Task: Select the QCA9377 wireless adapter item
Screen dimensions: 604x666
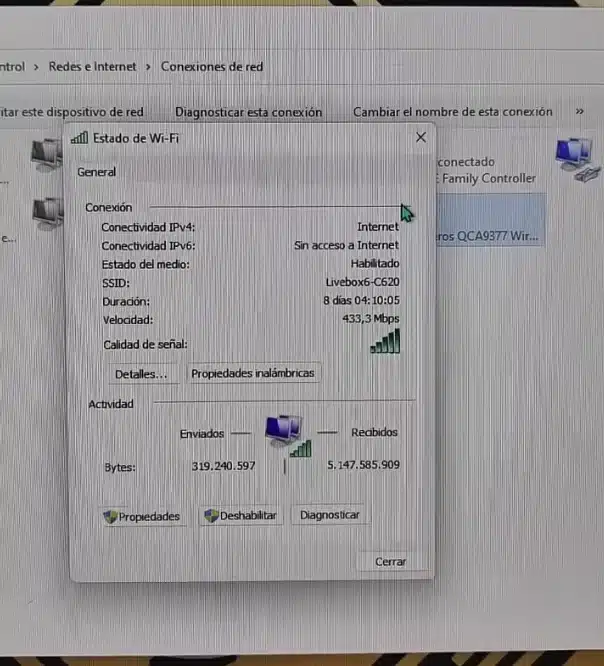Action: click(x=491, y=221)
